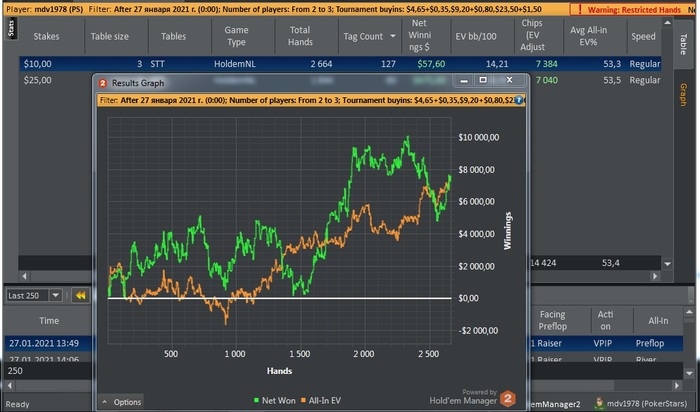Image resolution: width=700 pixels, height=412 pixels.
Task: Click the mdv1978 (PokerStars) player avatar icon
Action: point(600,404)
